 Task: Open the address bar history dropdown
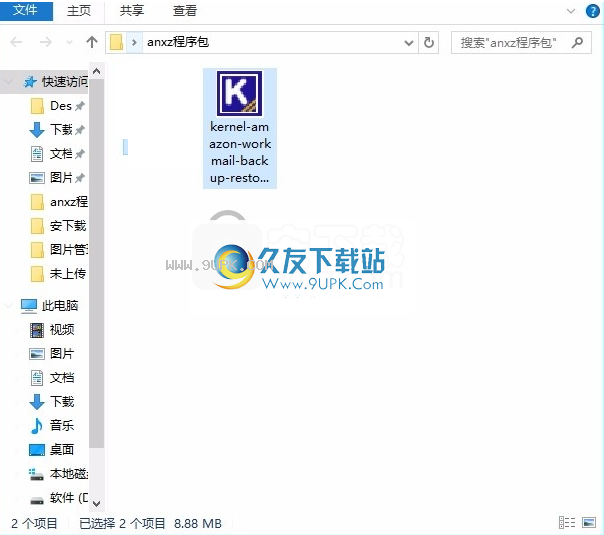tap(409, 42)
